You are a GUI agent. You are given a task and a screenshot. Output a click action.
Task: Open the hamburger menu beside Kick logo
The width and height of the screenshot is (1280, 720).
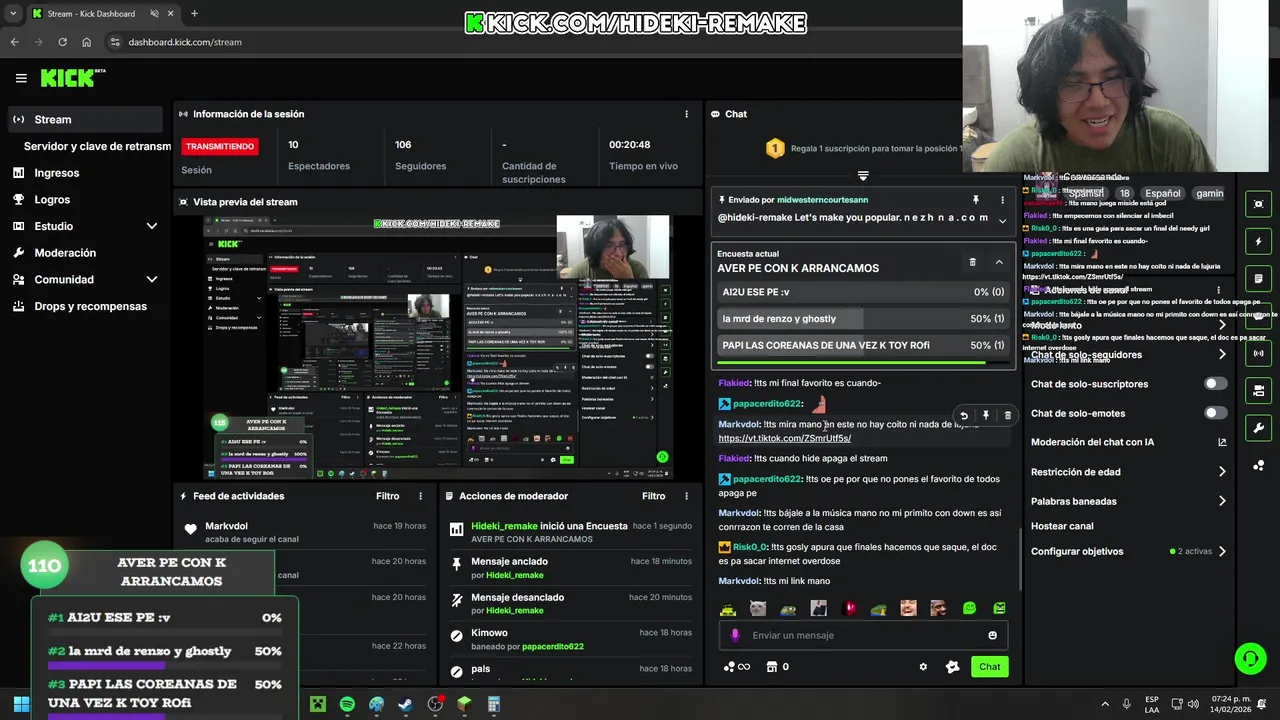coord(21,78)
